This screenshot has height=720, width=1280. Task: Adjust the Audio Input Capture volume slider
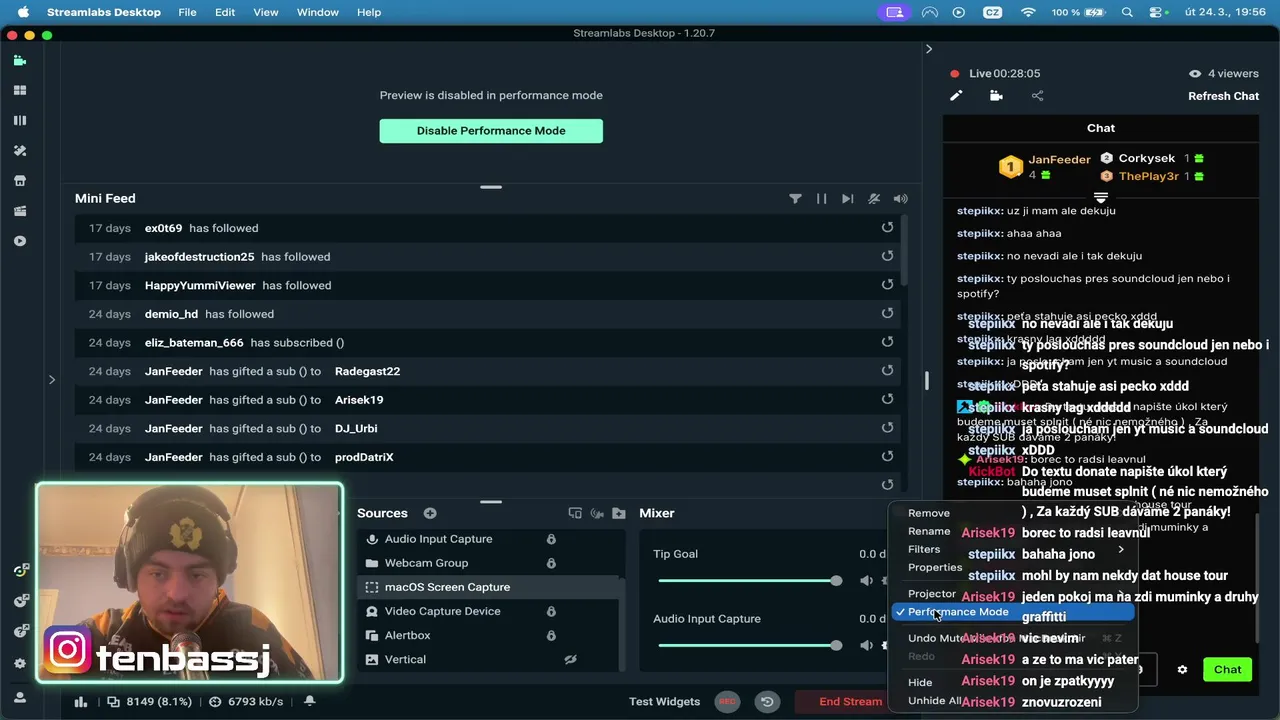tap(748, 645)
